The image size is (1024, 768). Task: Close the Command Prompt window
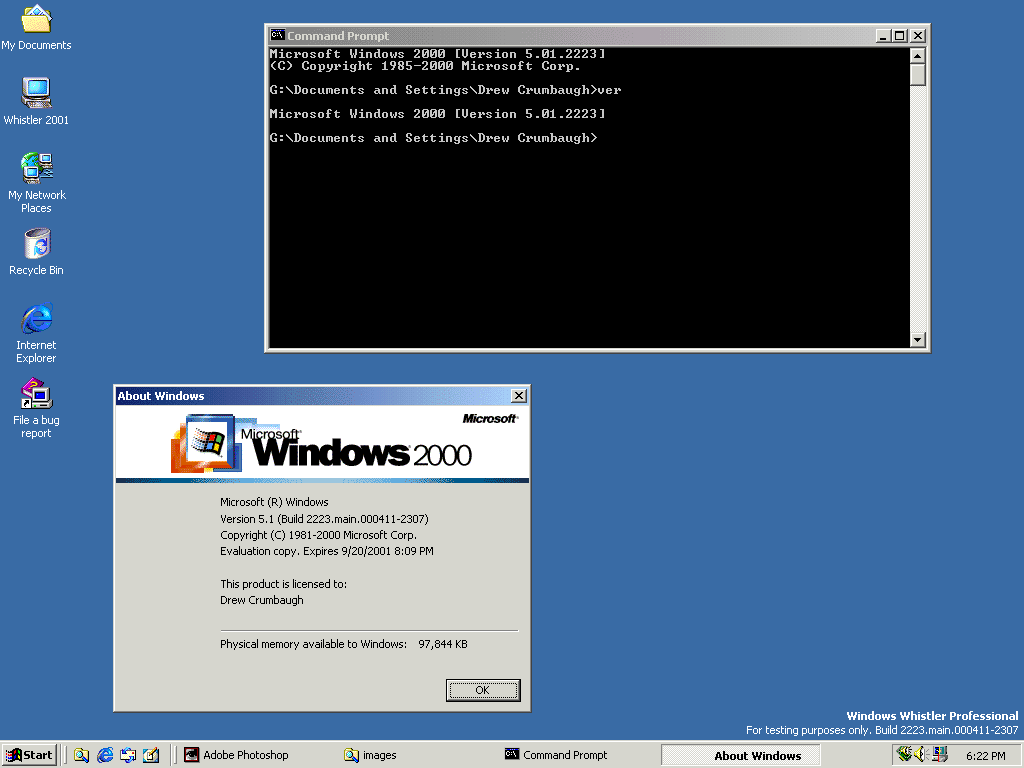point(918,36)
